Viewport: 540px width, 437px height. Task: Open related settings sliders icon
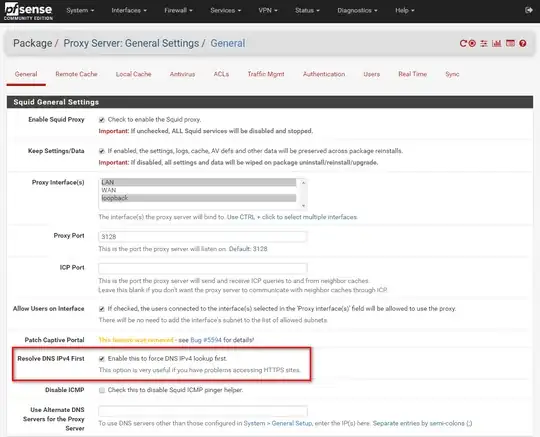484,43
